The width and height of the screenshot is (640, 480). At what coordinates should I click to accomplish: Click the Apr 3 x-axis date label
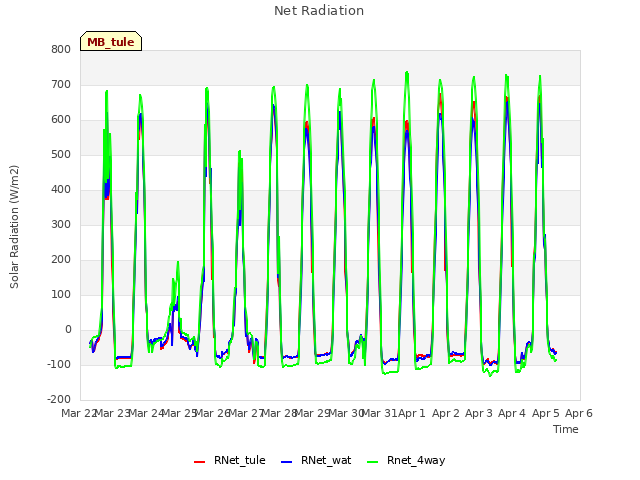tap(479, 413)
